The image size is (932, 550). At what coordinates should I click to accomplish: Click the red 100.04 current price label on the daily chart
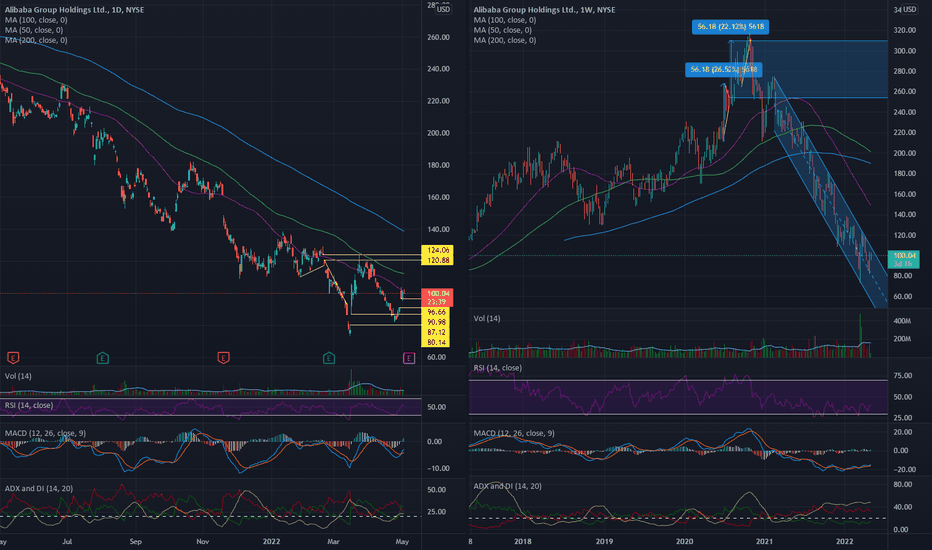point(437,294)
